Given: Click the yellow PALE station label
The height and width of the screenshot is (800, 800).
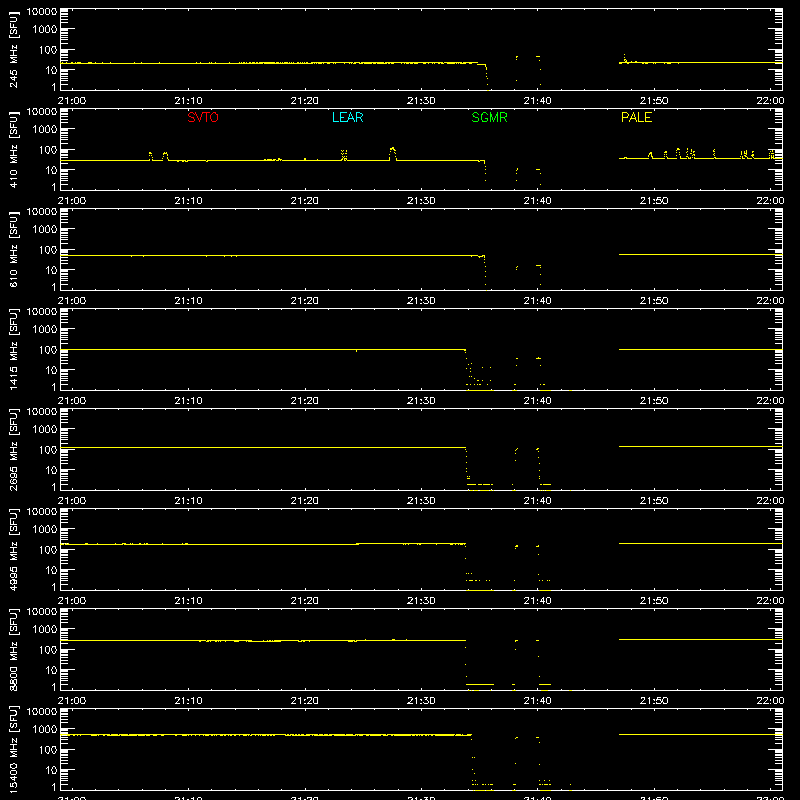Looking at the screenshot, I should point(636,117).
